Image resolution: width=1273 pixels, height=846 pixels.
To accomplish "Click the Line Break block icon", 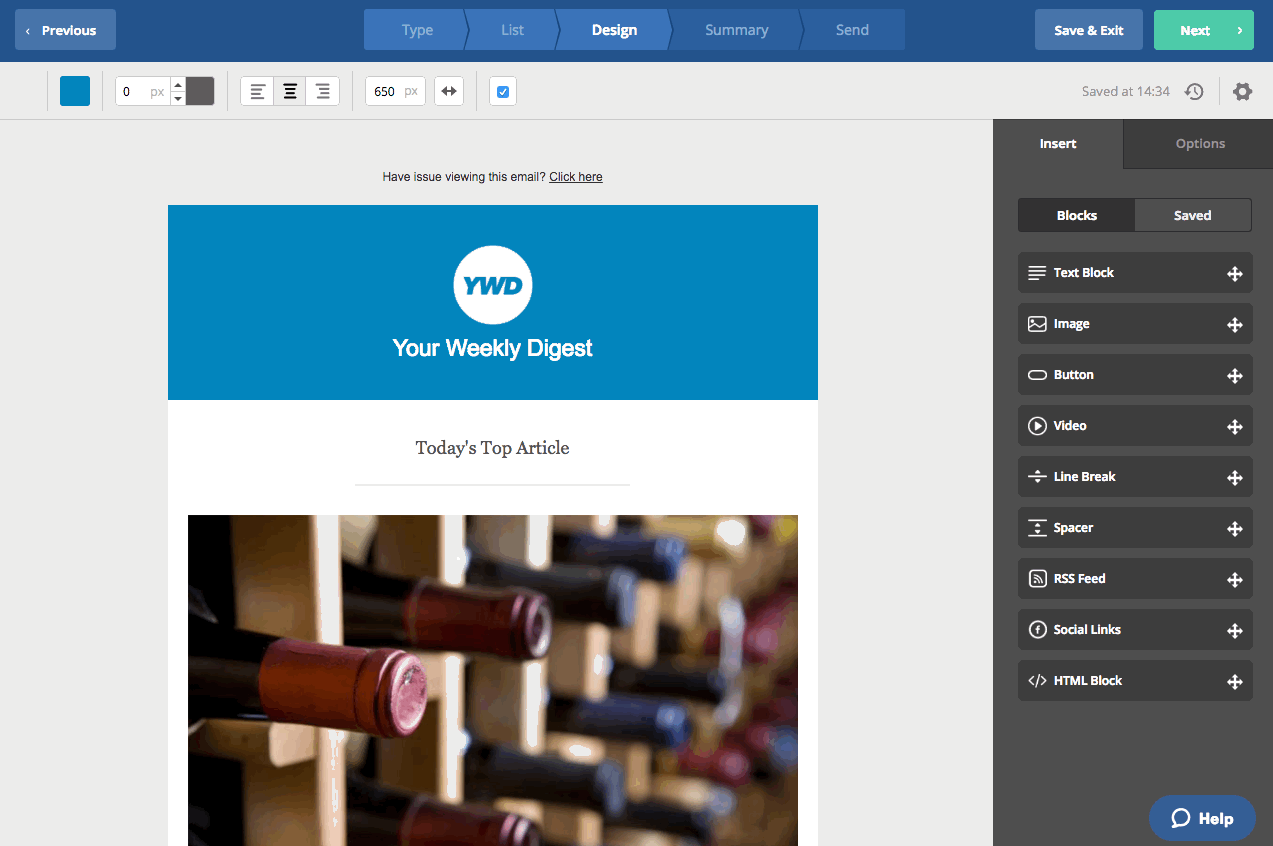I will click(1037, 477).
